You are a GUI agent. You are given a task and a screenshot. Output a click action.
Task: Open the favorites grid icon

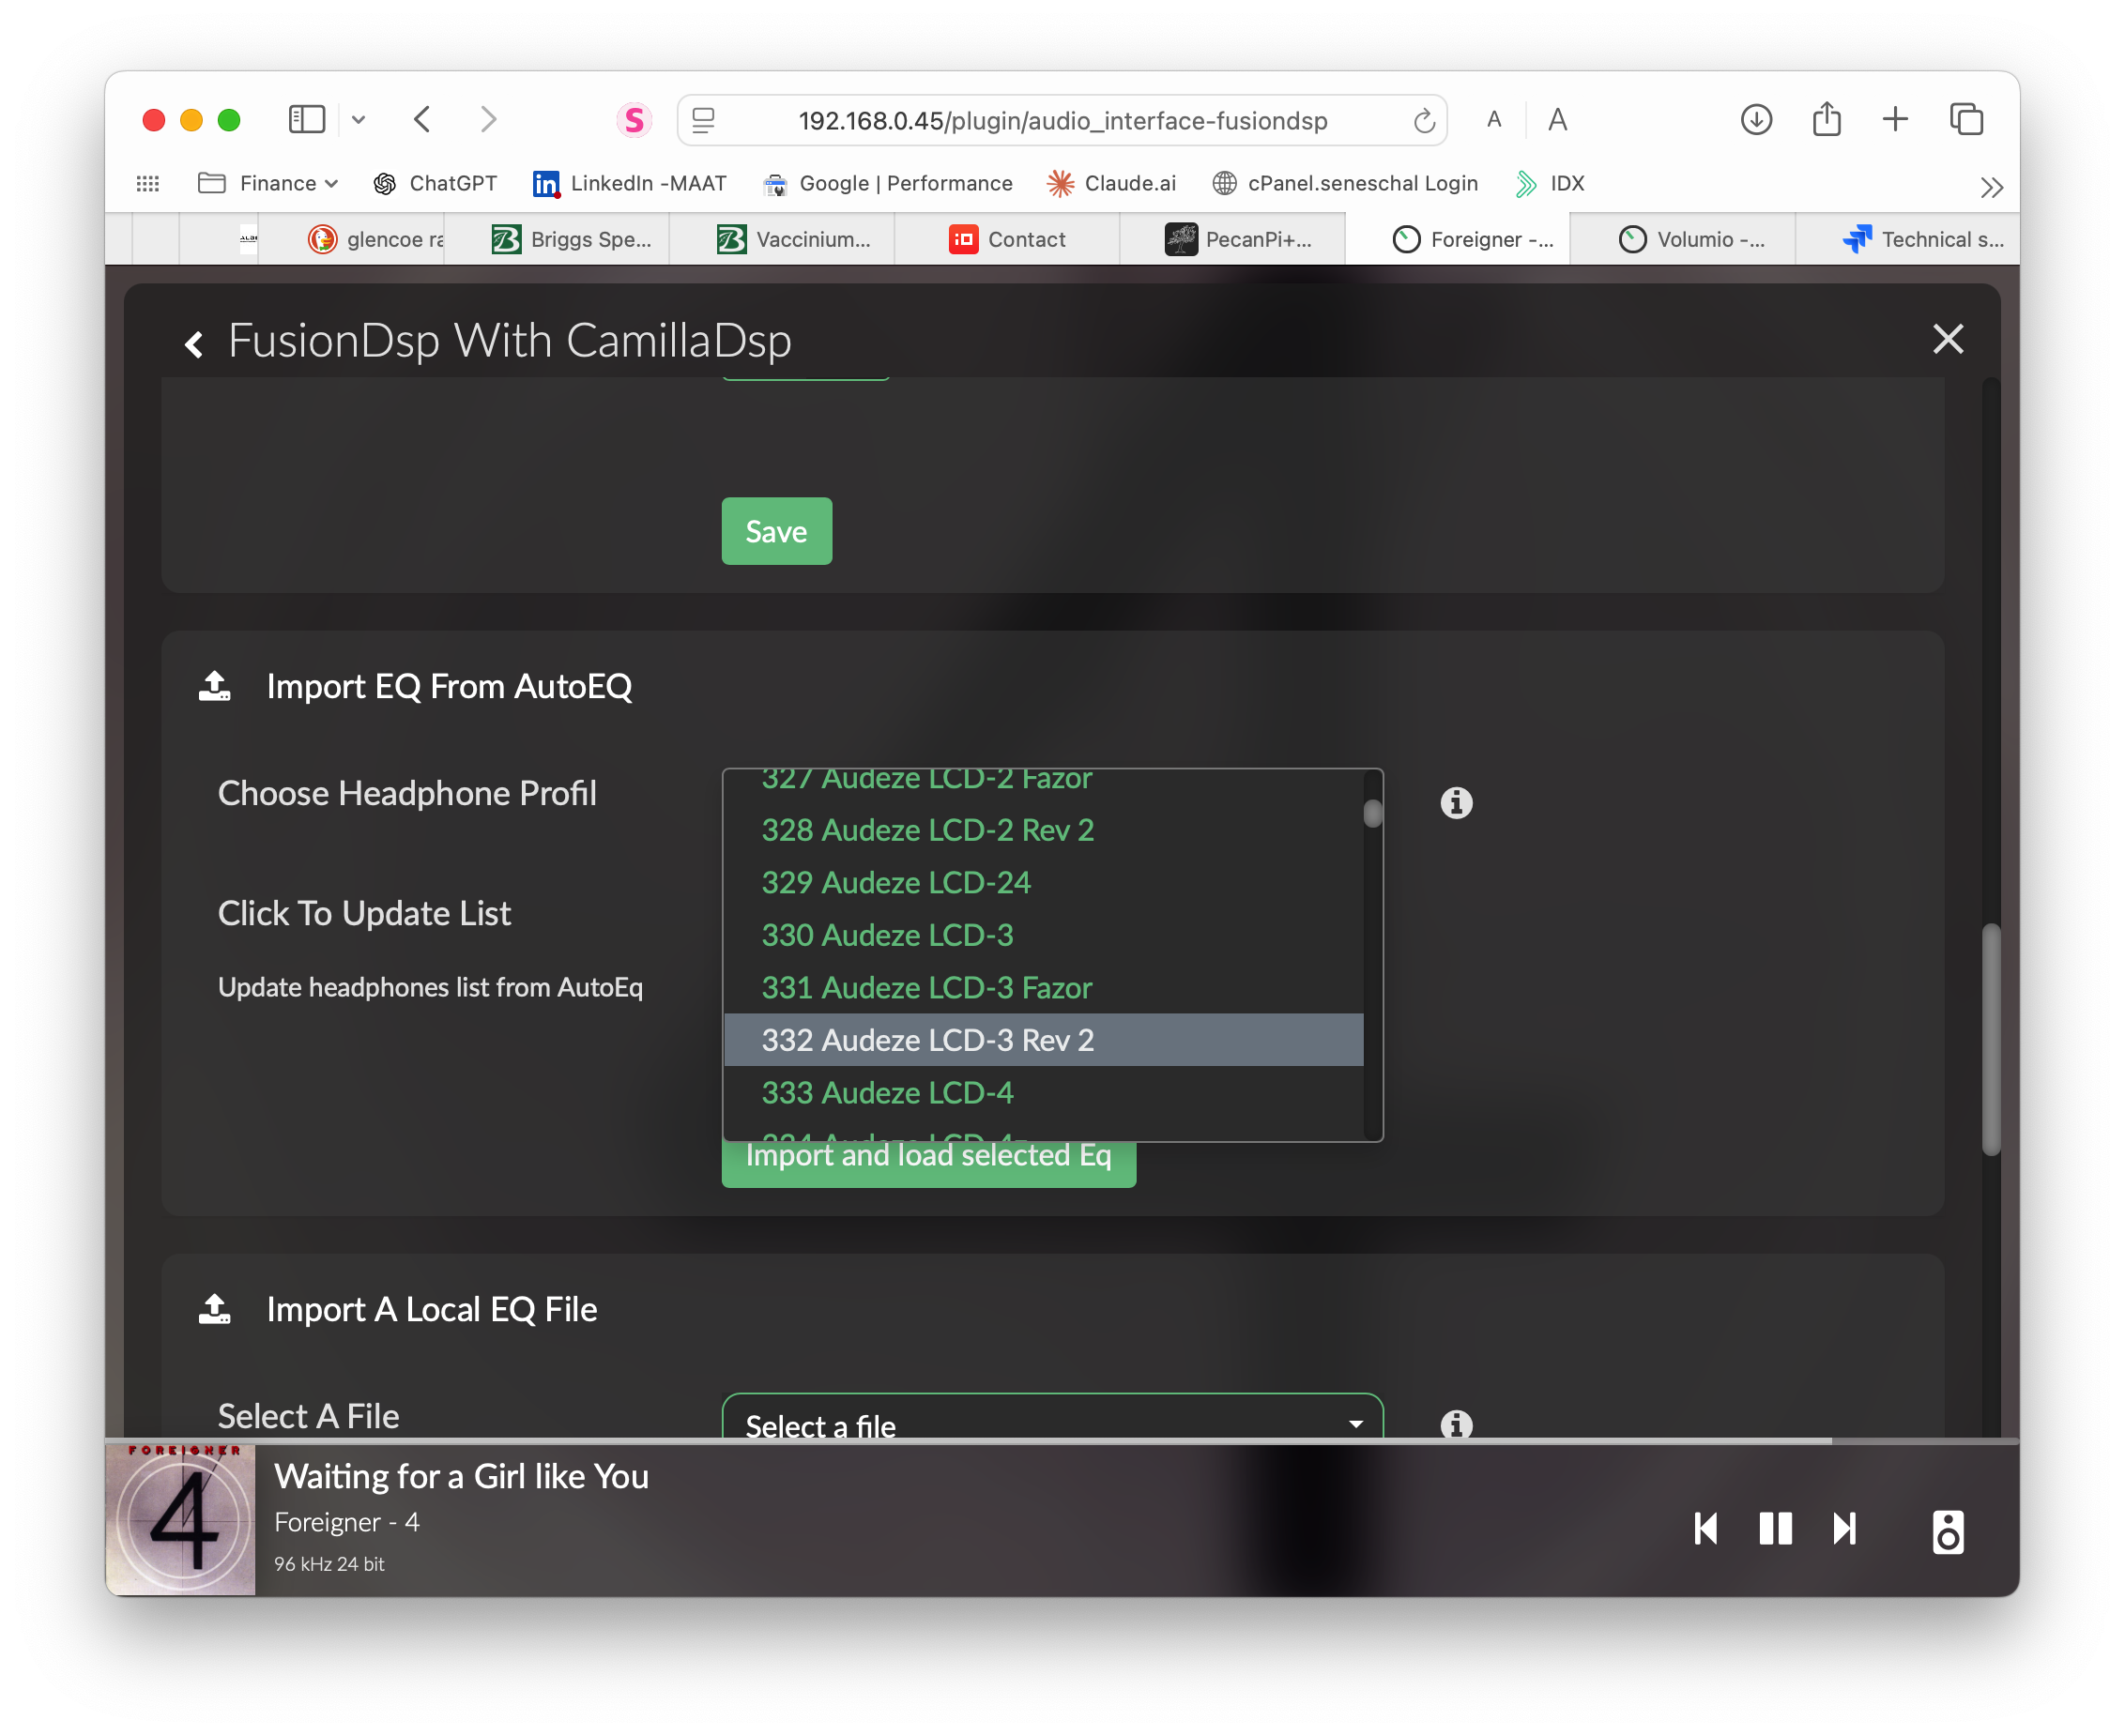148,183
